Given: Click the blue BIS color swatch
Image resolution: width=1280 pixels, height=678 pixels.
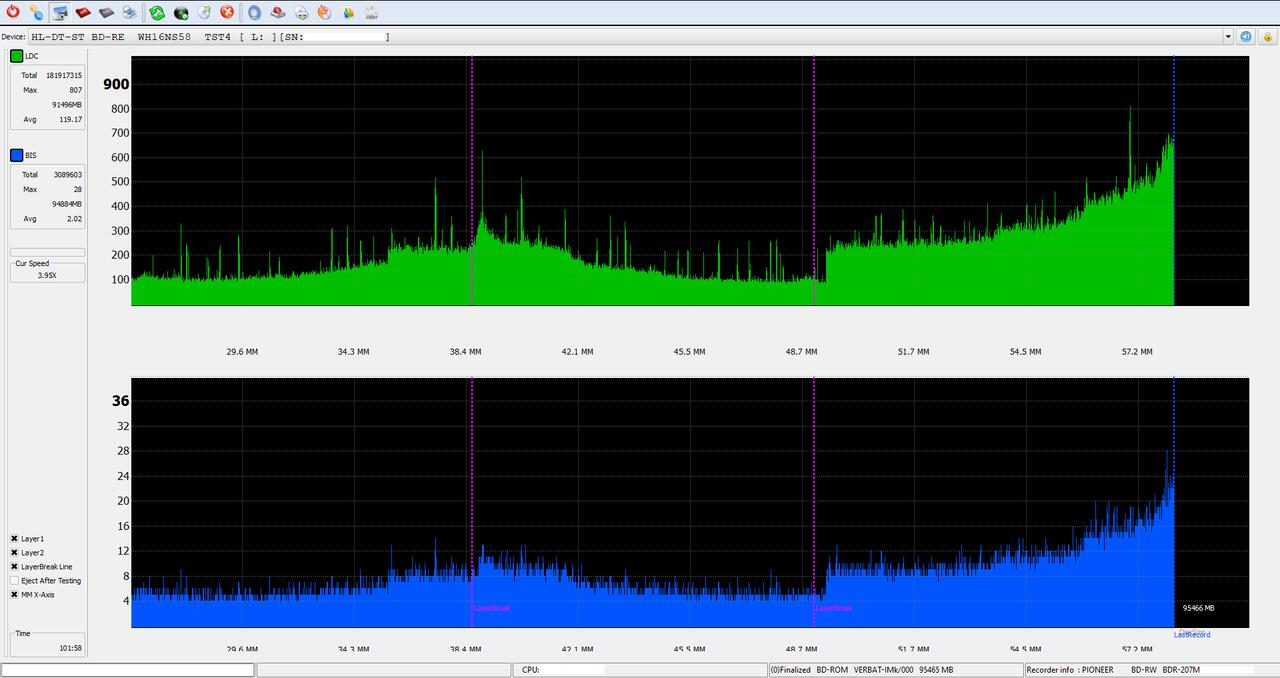Looking at the screenshot, I should pyautogui.click(x=16, y=155).
